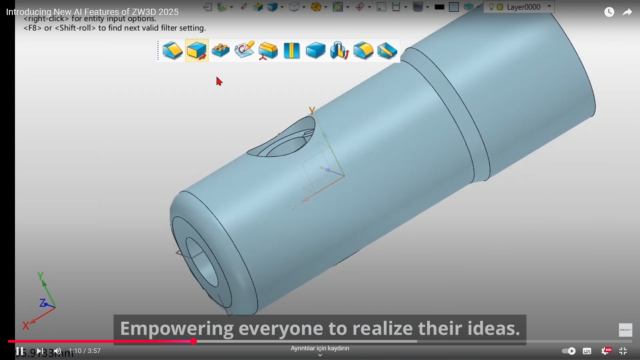Open video title 'Introducing New AI Features of ZW3D 2025'
Image resolution: width=640 pixels, height=360 pixels.
point(92,12)
